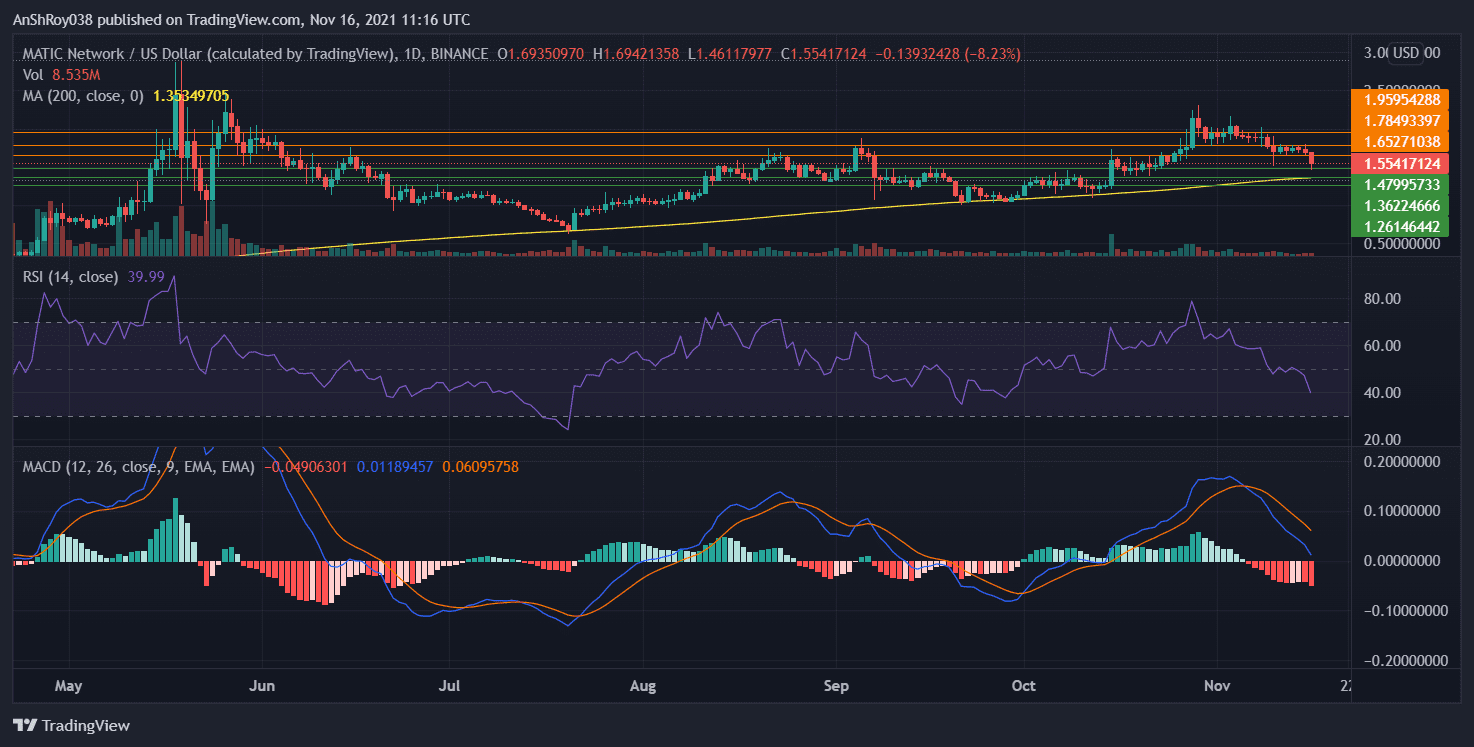Click the AnShRoy038 username
Image resolution: width=1474 pixels, height=747 pixels.
(x=55, y=19)
